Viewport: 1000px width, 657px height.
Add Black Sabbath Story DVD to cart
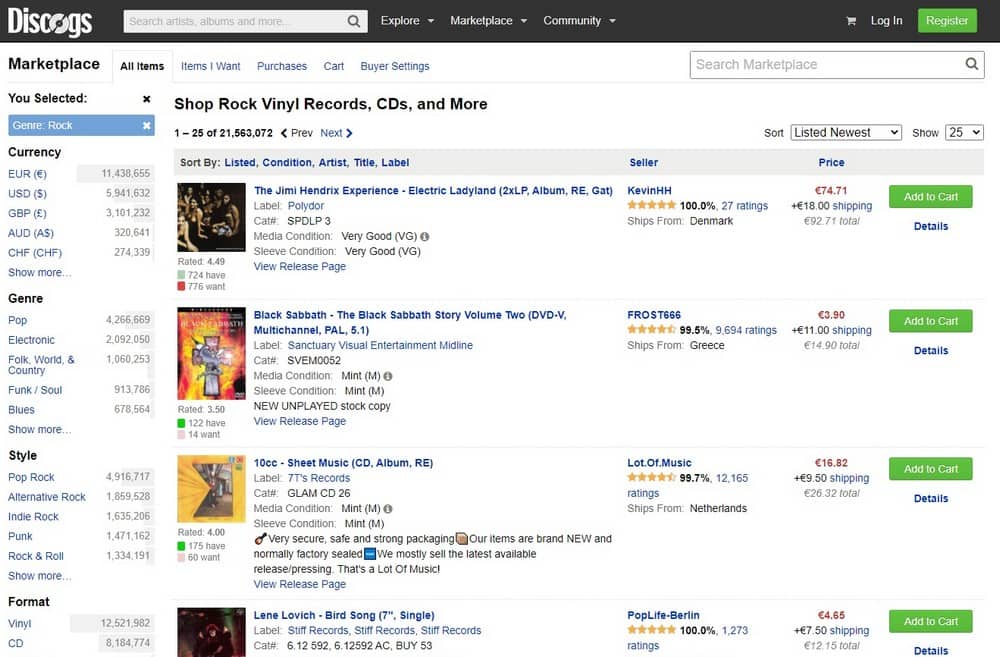(x=930, y=321)
